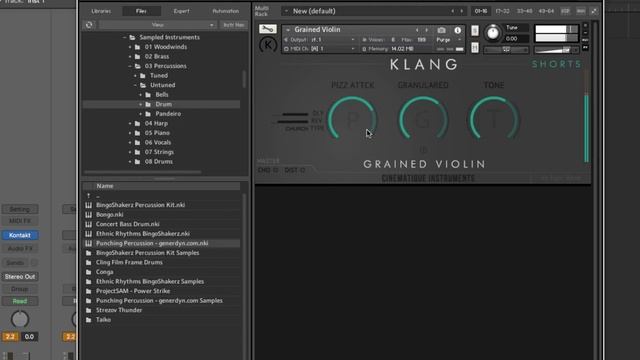Image resolution: width=640 pixels, height=360 pixels.
Task: Toggle the SHORTS articulation label
Action: coord(556,64)
